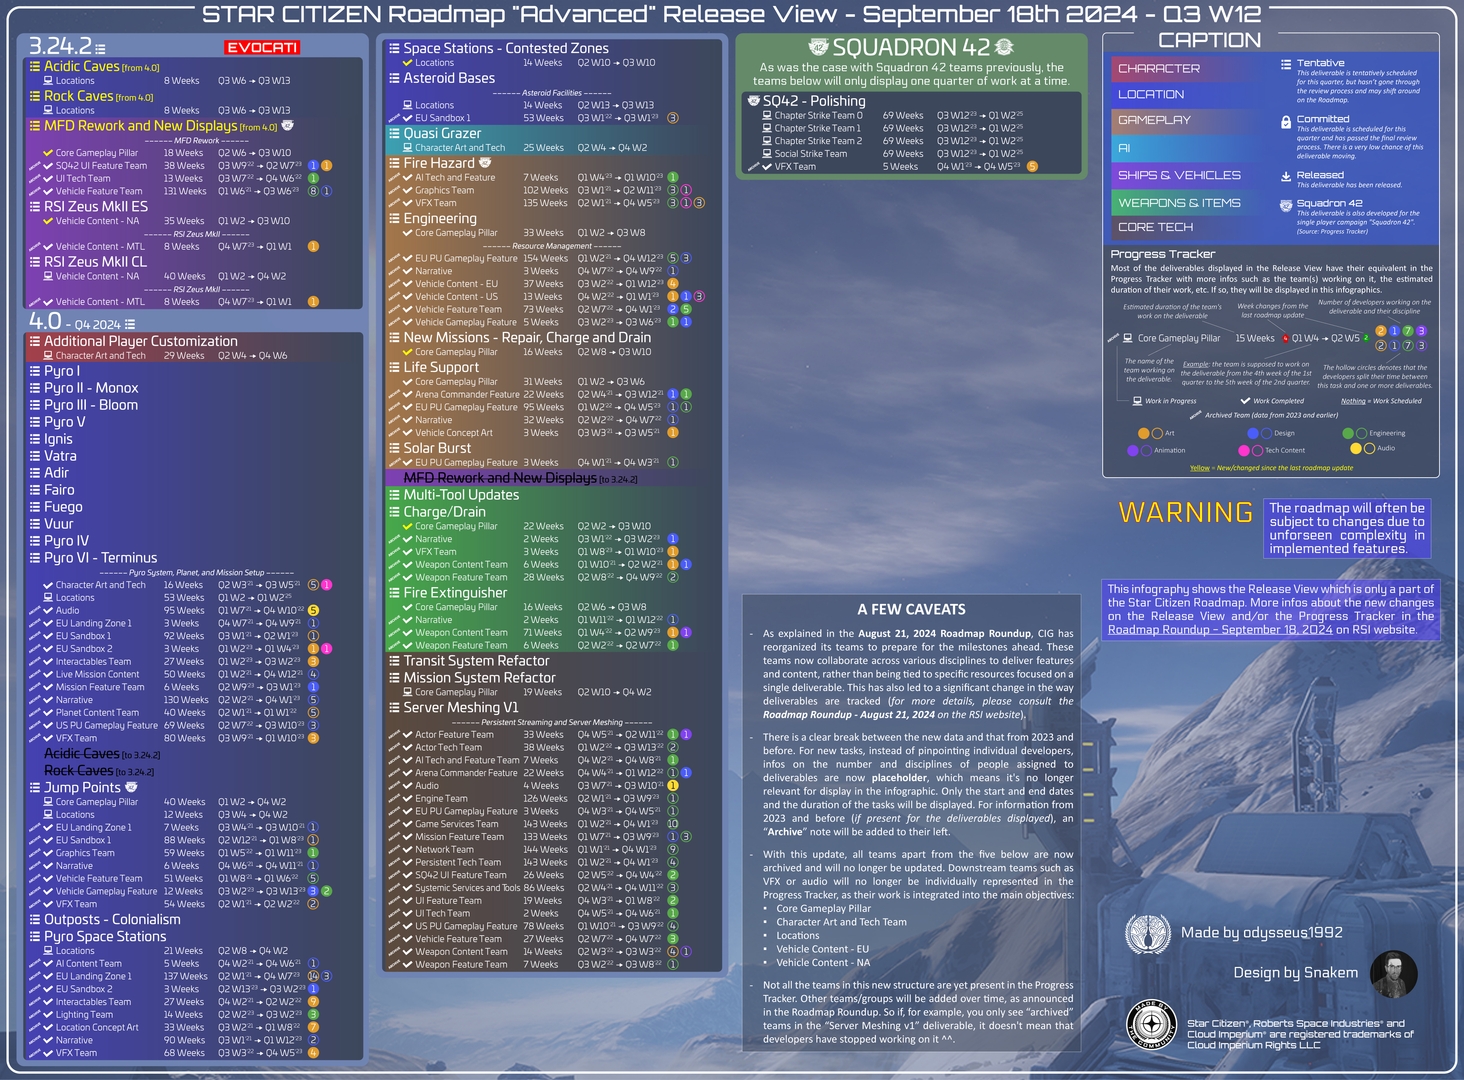The image size is (1464, 1080).
Task: Select the SQ42 - Polishing header
Action: point(812,100)
